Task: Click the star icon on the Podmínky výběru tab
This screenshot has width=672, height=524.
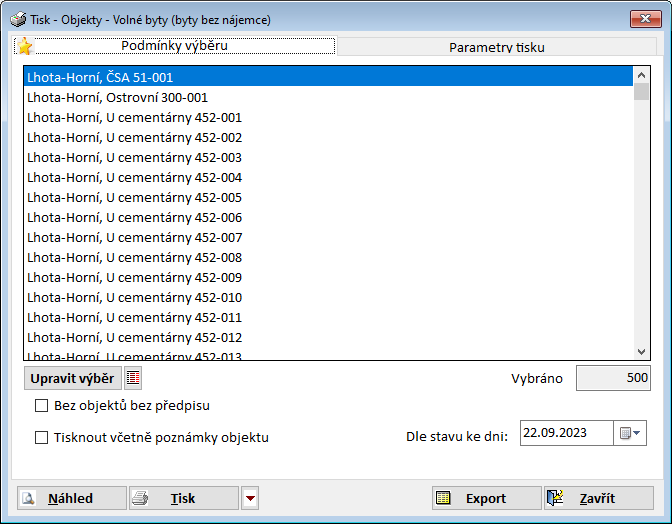Action: 25,46
